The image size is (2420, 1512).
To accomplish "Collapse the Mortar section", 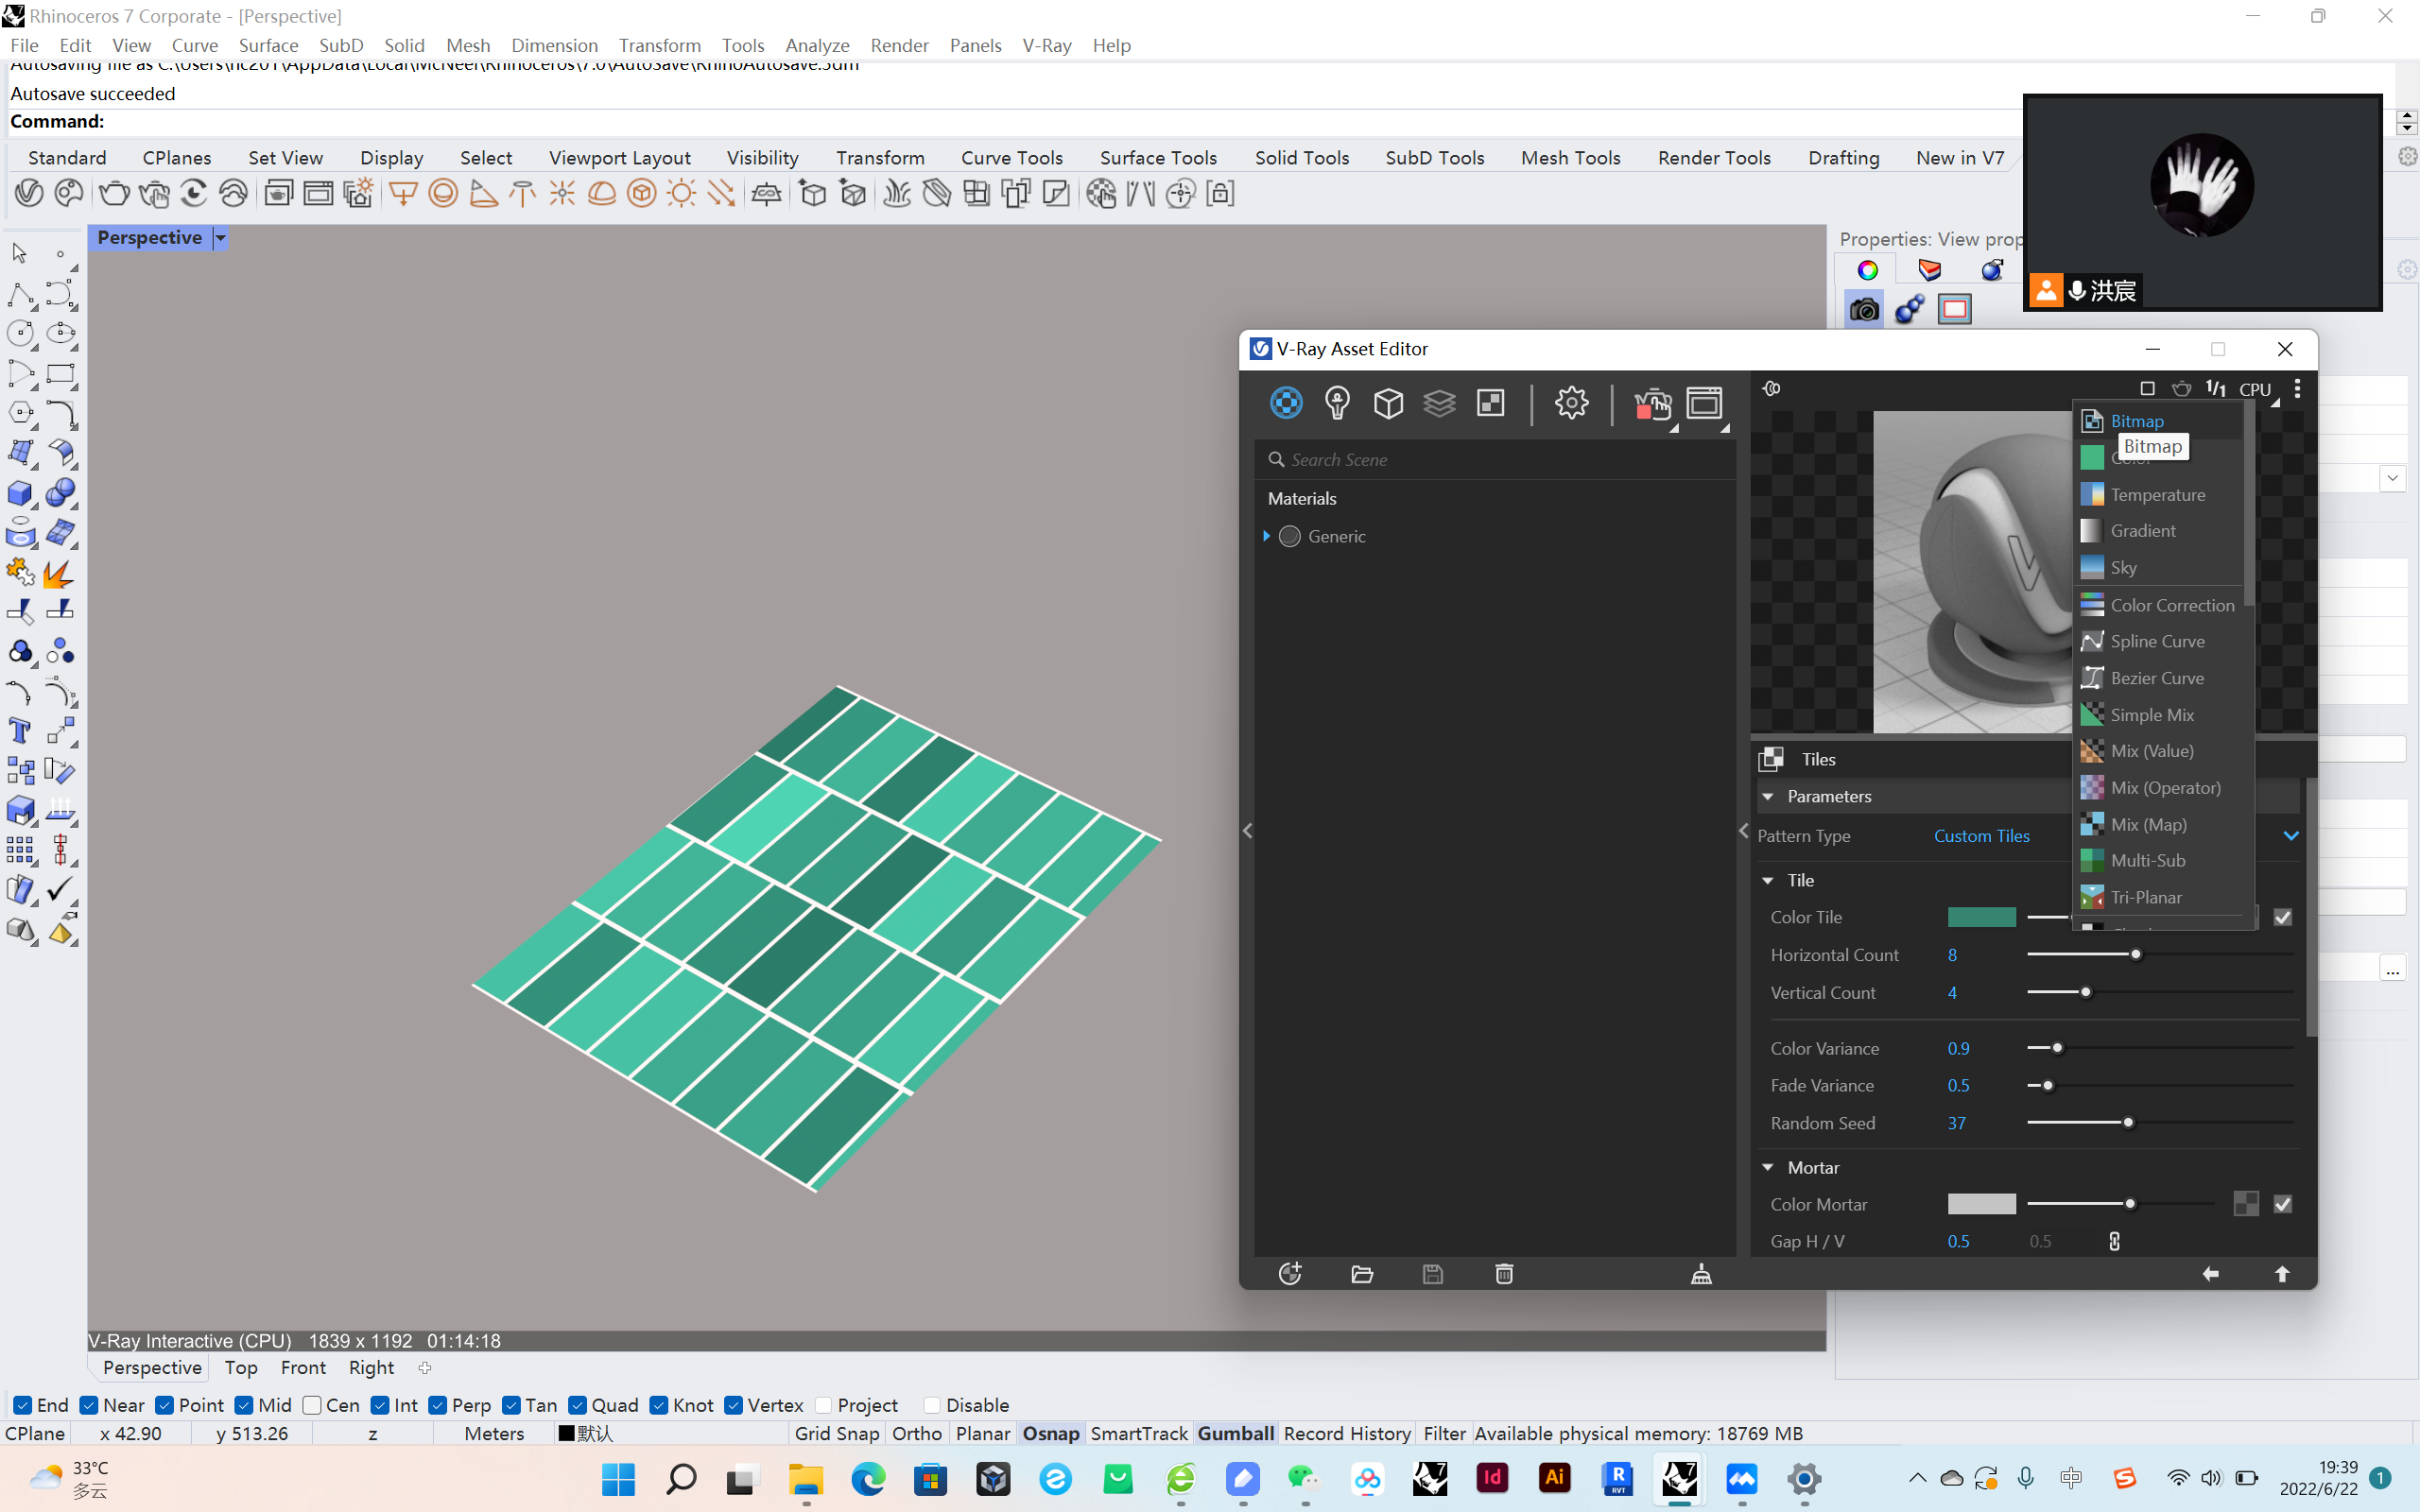I will [x=1768, y=1167].
